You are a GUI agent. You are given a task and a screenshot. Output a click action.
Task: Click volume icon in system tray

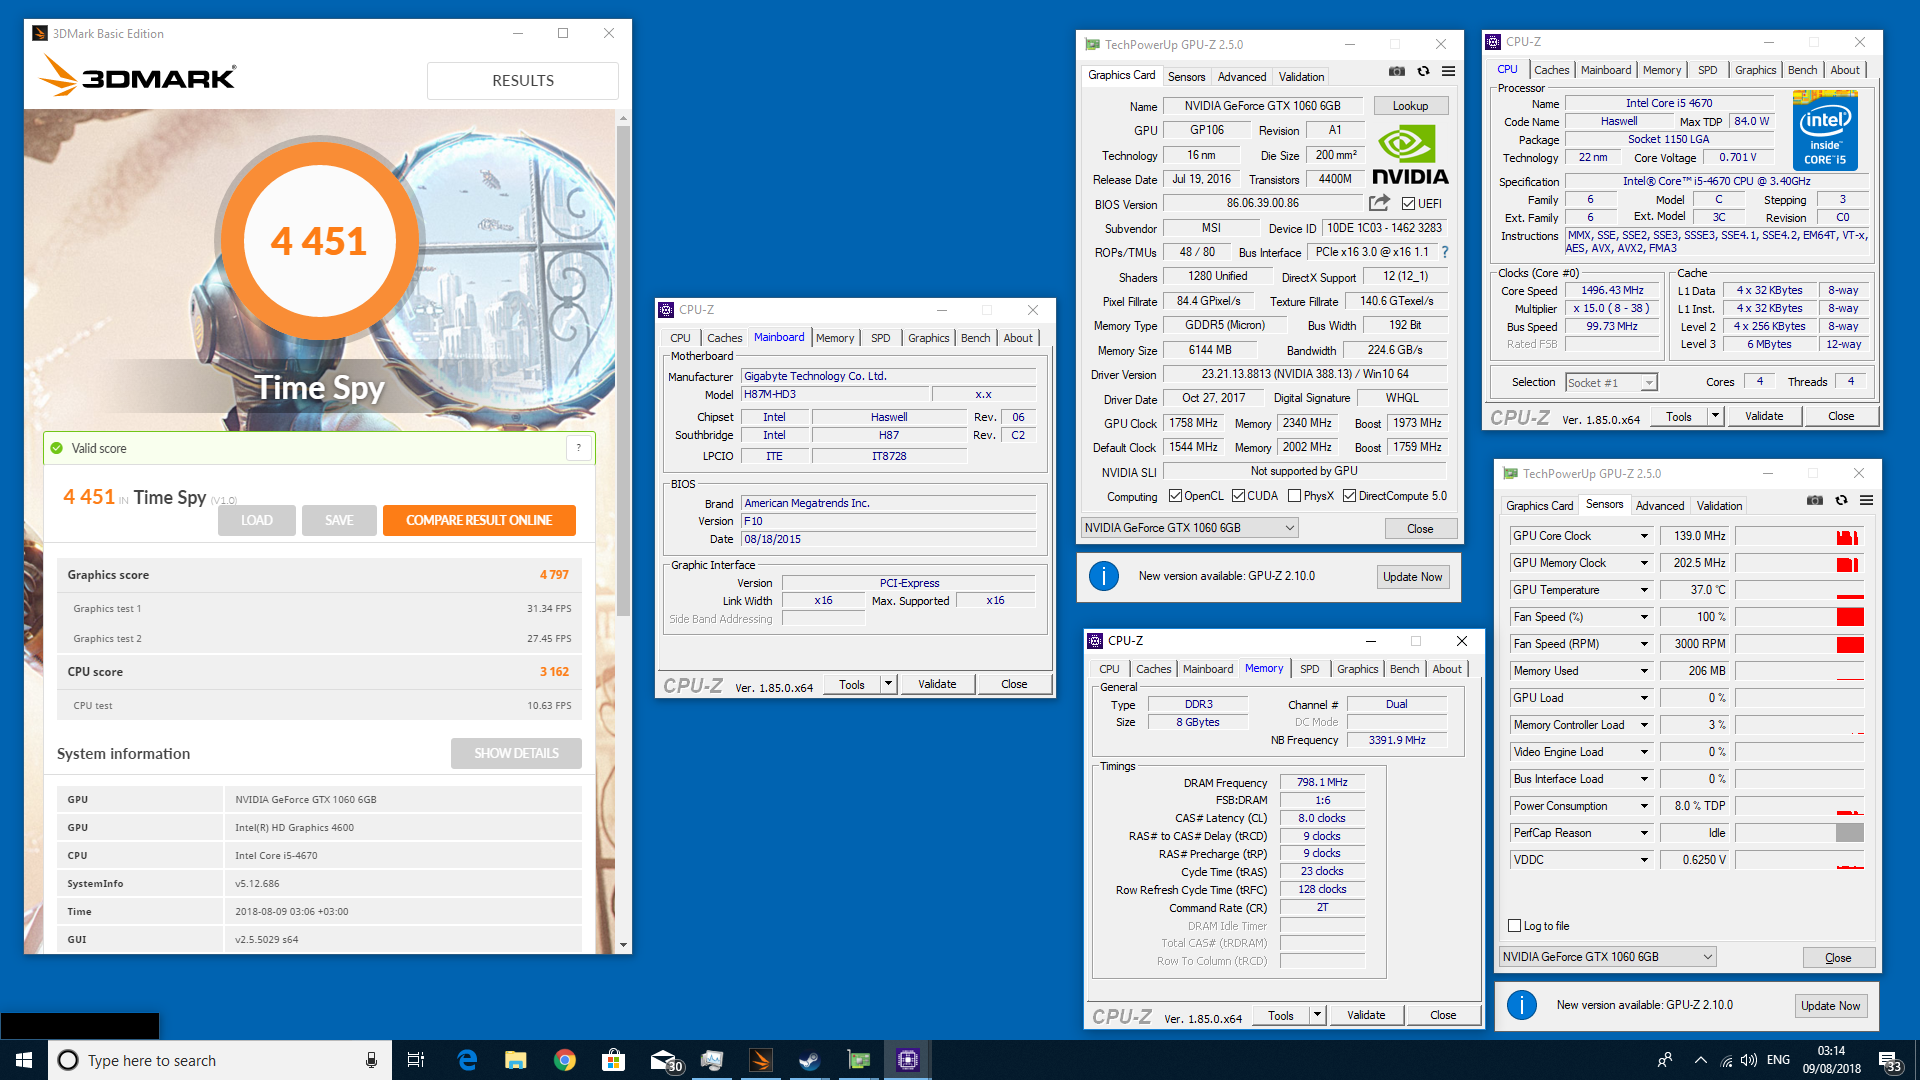1749,1060
